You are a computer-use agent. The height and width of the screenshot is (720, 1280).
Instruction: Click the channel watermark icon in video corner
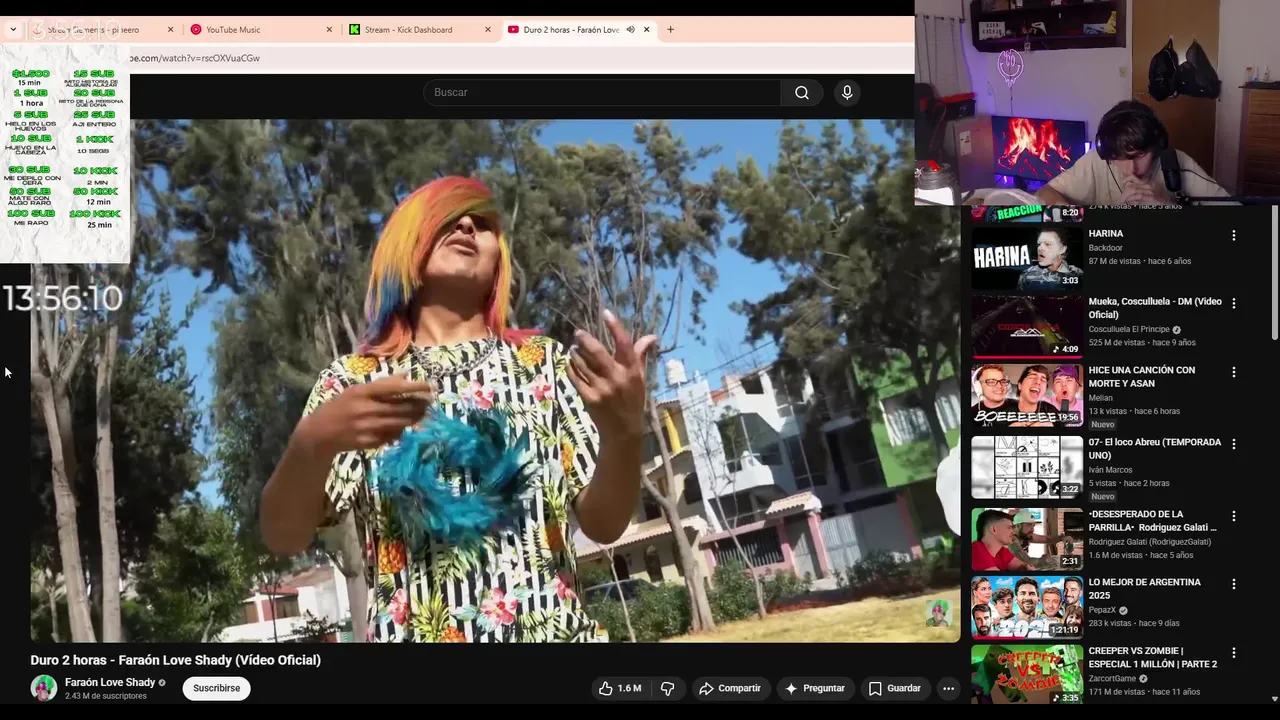[x=938, y=612]
